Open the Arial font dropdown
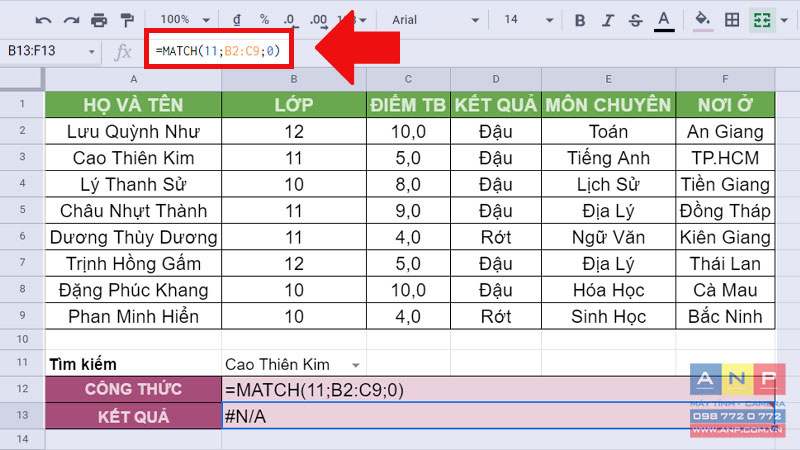The height and width of the screenshot is (450, 800). coord(435,20)
